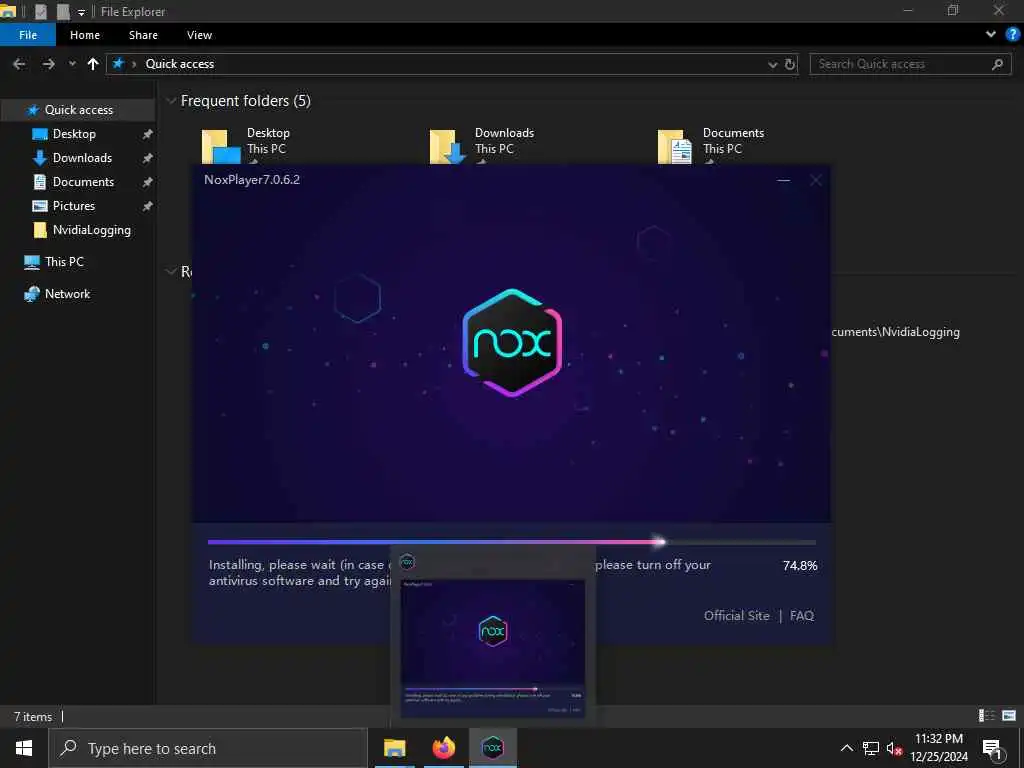The image size is (1024, 768).
Task: Open the Share ribbon tab
Action: point(143,35)
